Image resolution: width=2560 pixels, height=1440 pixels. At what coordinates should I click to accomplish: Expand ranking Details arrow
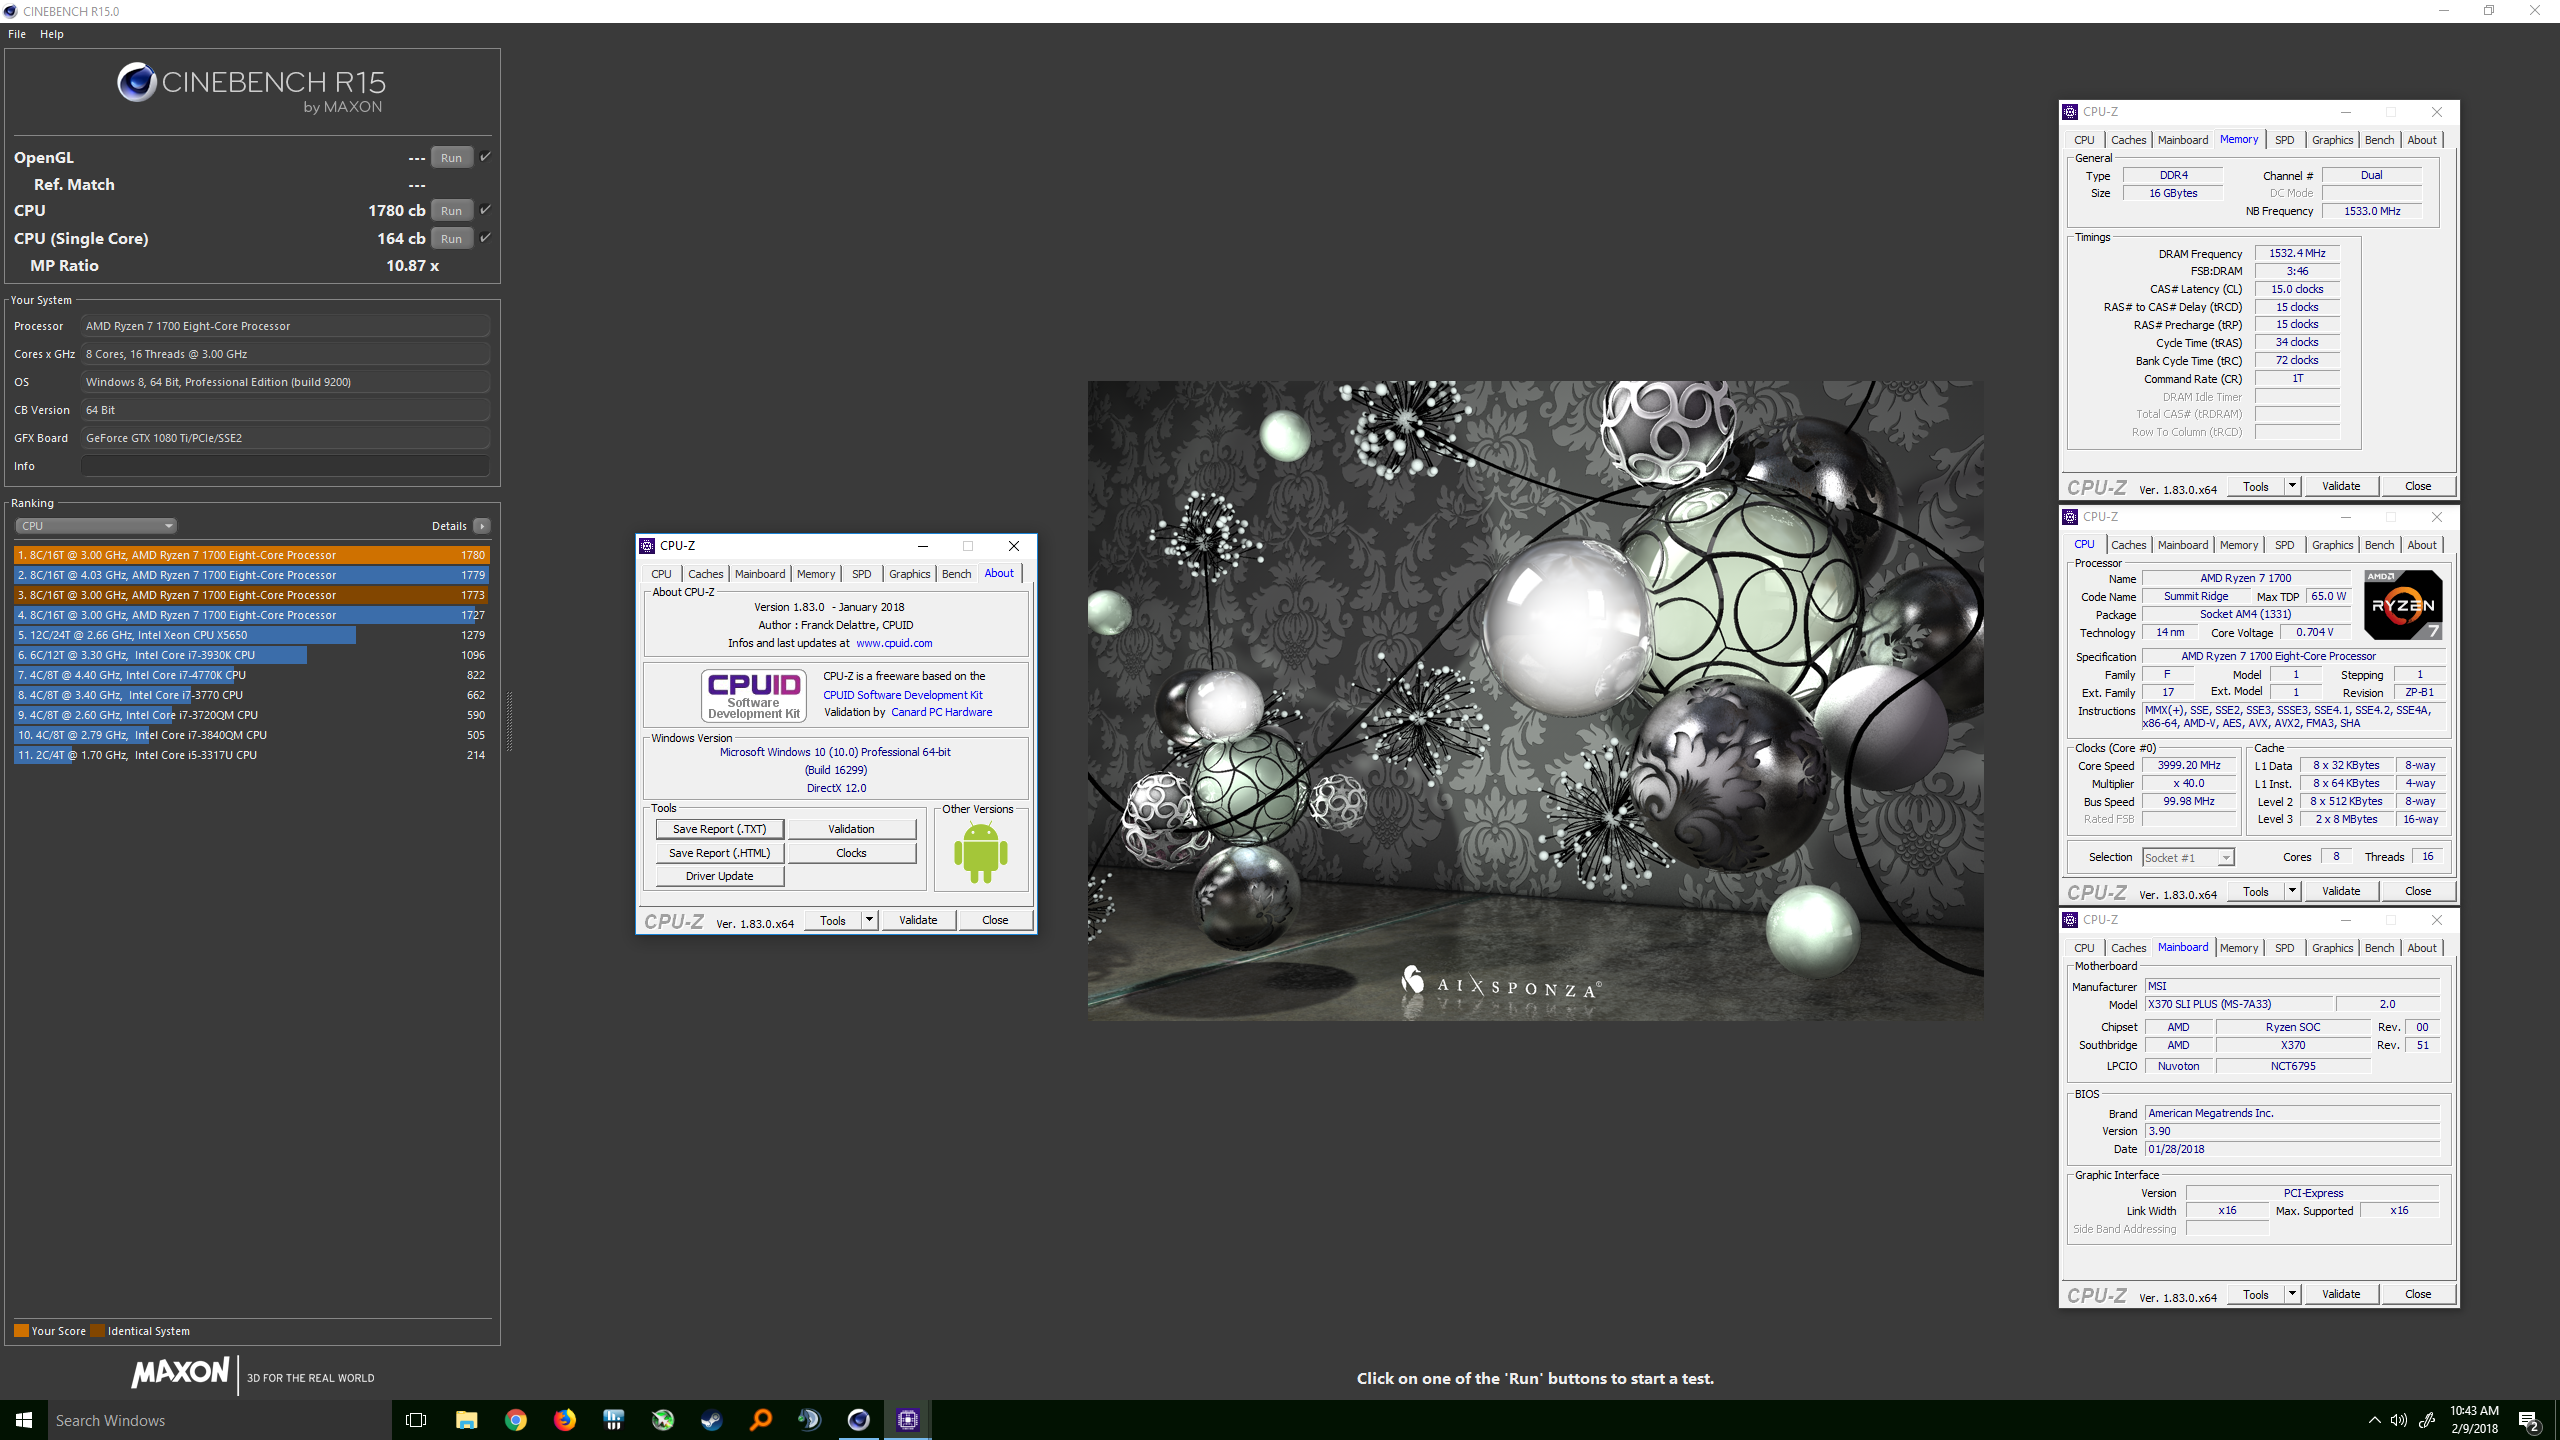click(482, 526)
